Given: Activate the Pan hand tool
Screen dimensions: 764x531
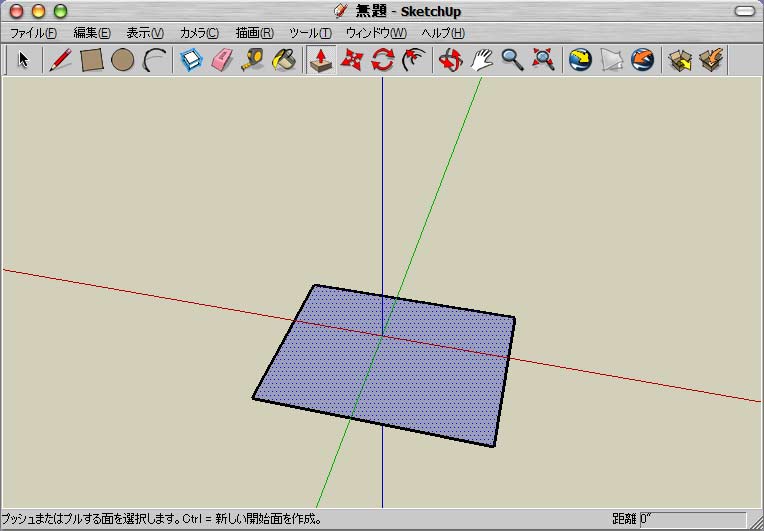Looking at the screenshot, I should pos(481,60).
